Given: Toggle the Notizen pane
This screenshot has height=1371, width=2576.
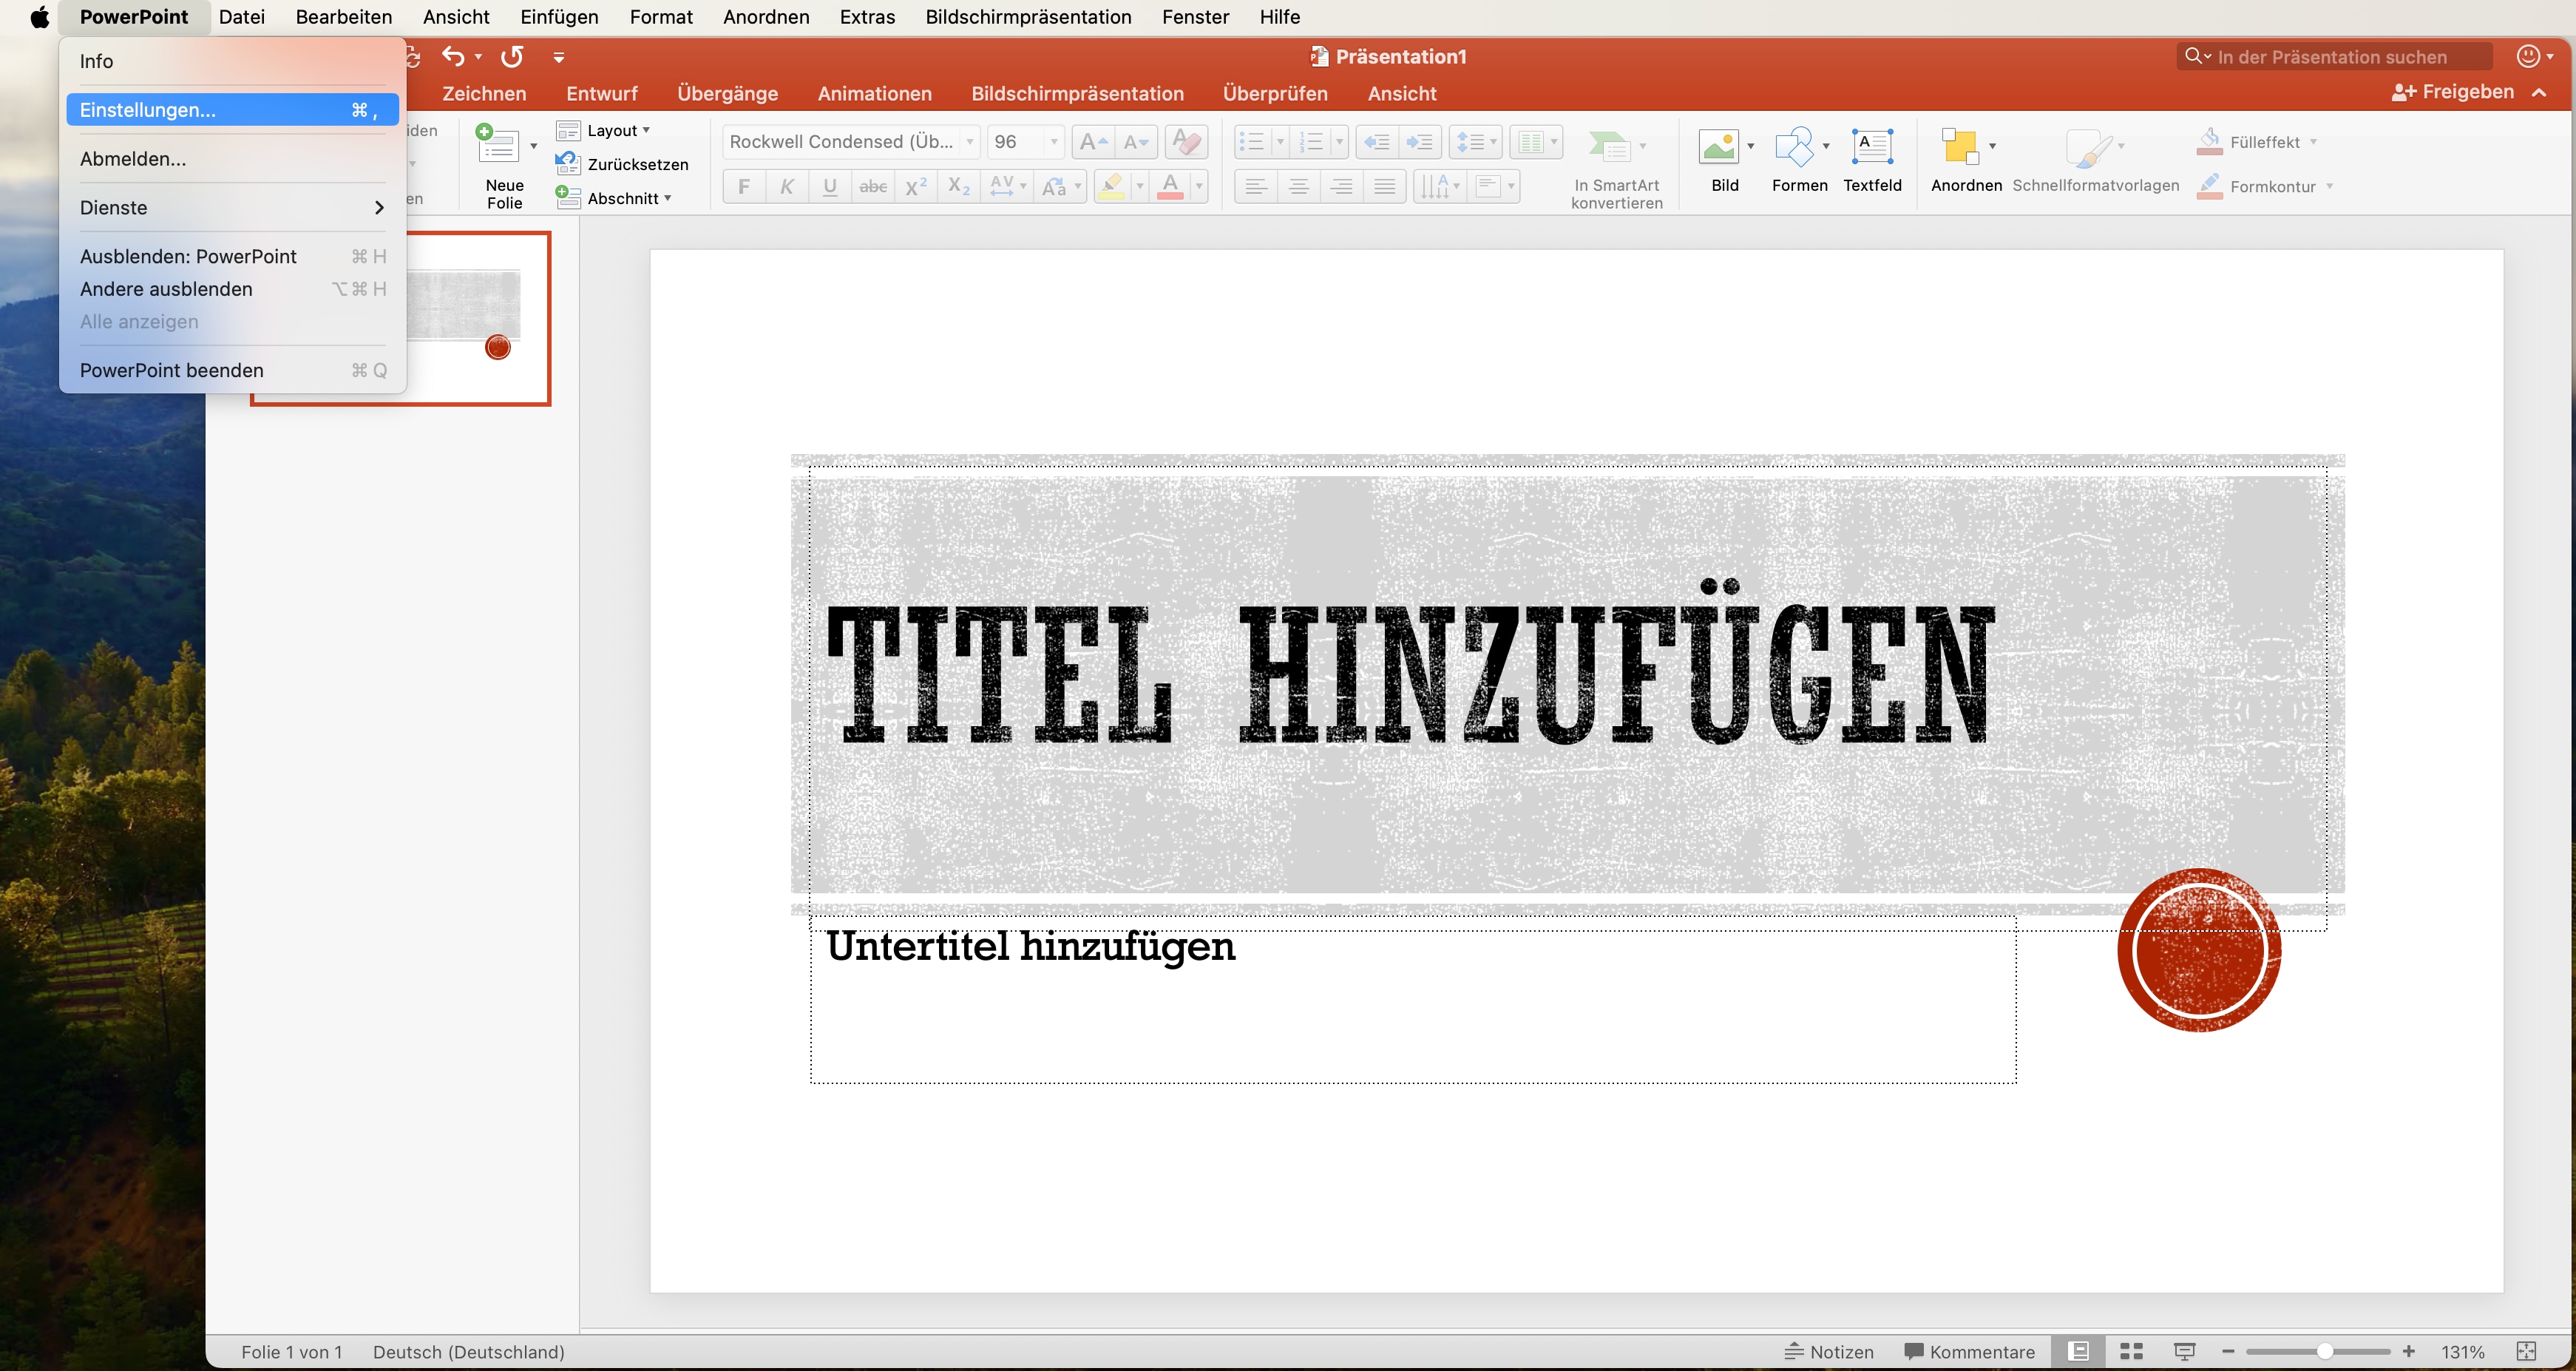Looking at the screenshot, I should [x=1829, y=1352].
